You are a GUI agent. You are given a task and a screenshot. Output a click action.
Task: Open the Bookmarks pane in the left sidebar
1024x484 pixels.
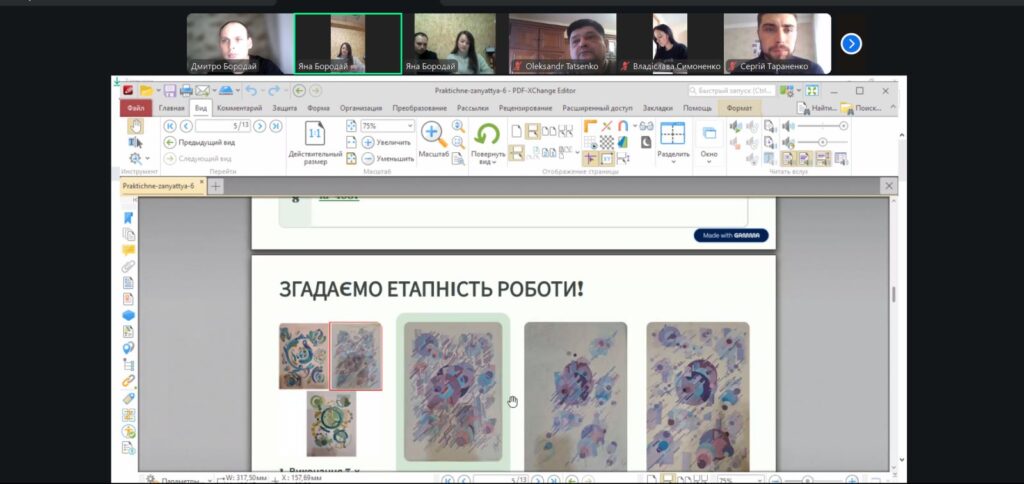pyautogui.click(x=128, y=218)
